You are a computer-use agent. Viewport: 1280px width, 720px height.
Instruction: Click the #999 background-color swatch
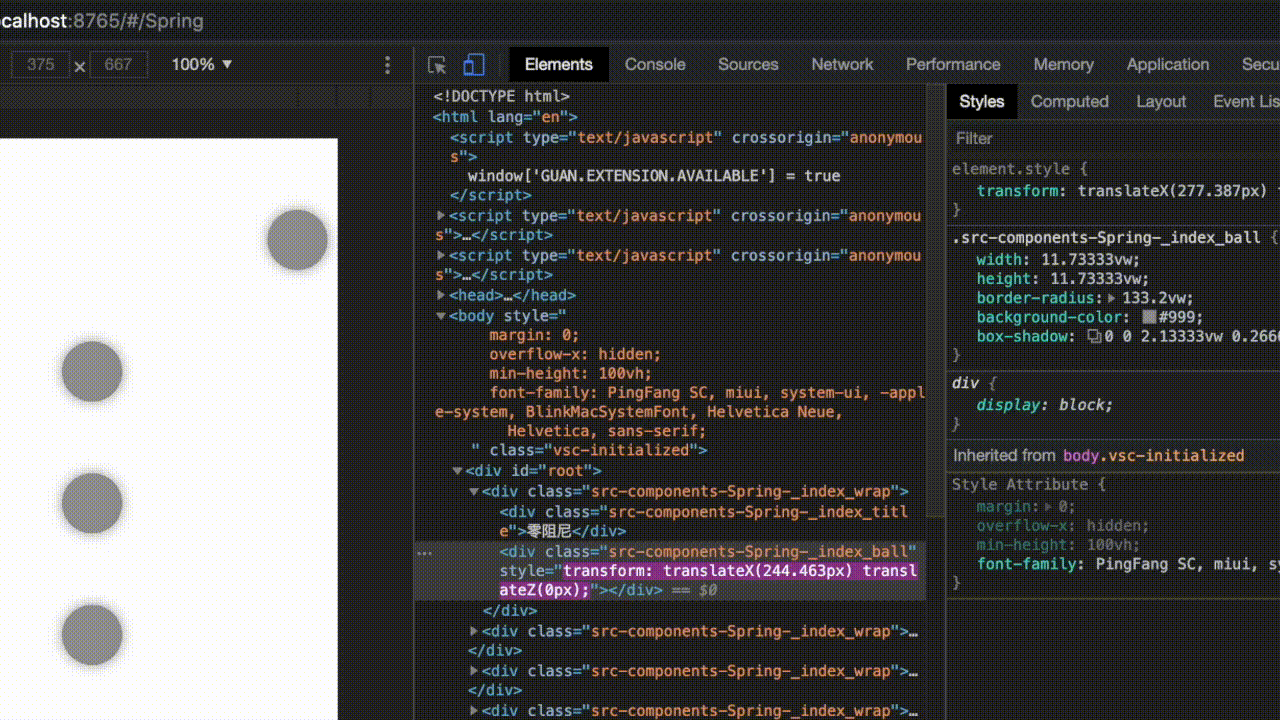click(1150, 317)
